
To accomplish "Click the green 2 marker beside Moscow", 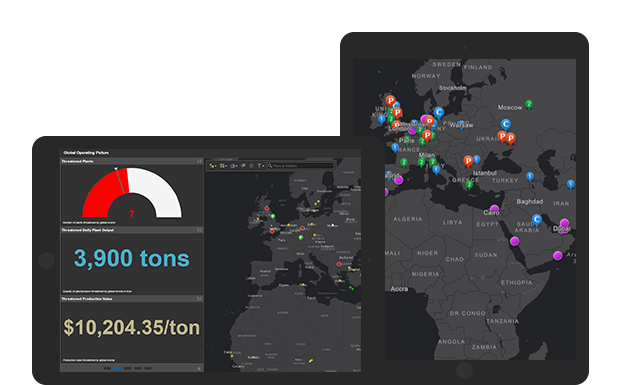I will [529, 104].
